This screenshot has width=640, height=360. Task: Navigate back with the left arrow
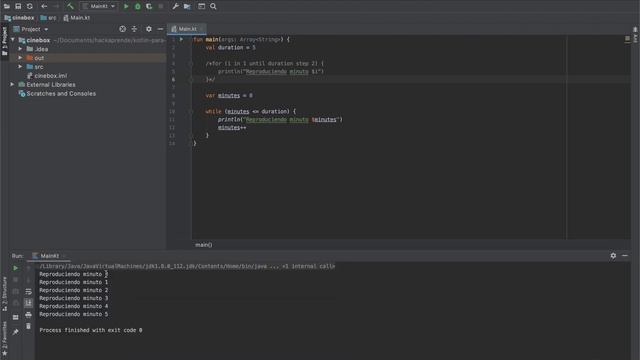pyautogui.click(x=44, y=6)
